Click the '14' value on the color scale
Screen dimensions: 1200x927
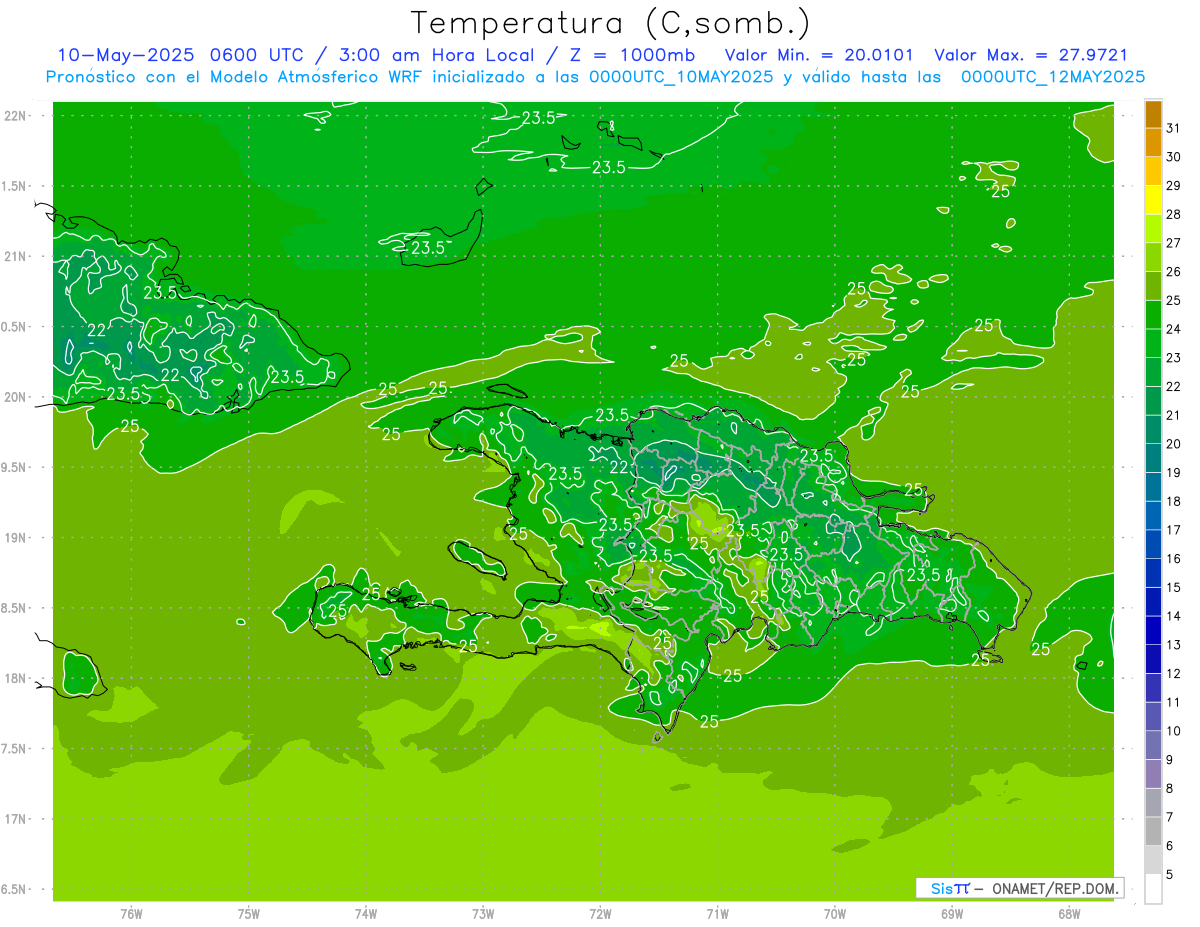click(x=1174, y=616)
